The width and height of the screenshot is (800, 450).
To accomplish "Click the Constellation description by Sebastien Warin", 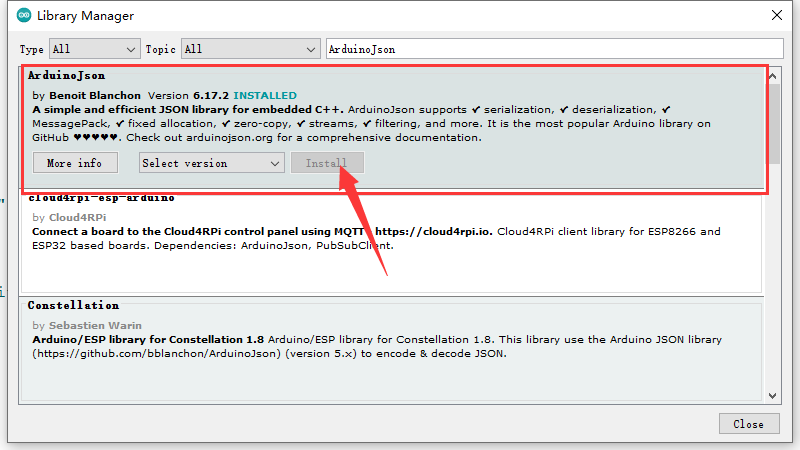I will [377, 346].
